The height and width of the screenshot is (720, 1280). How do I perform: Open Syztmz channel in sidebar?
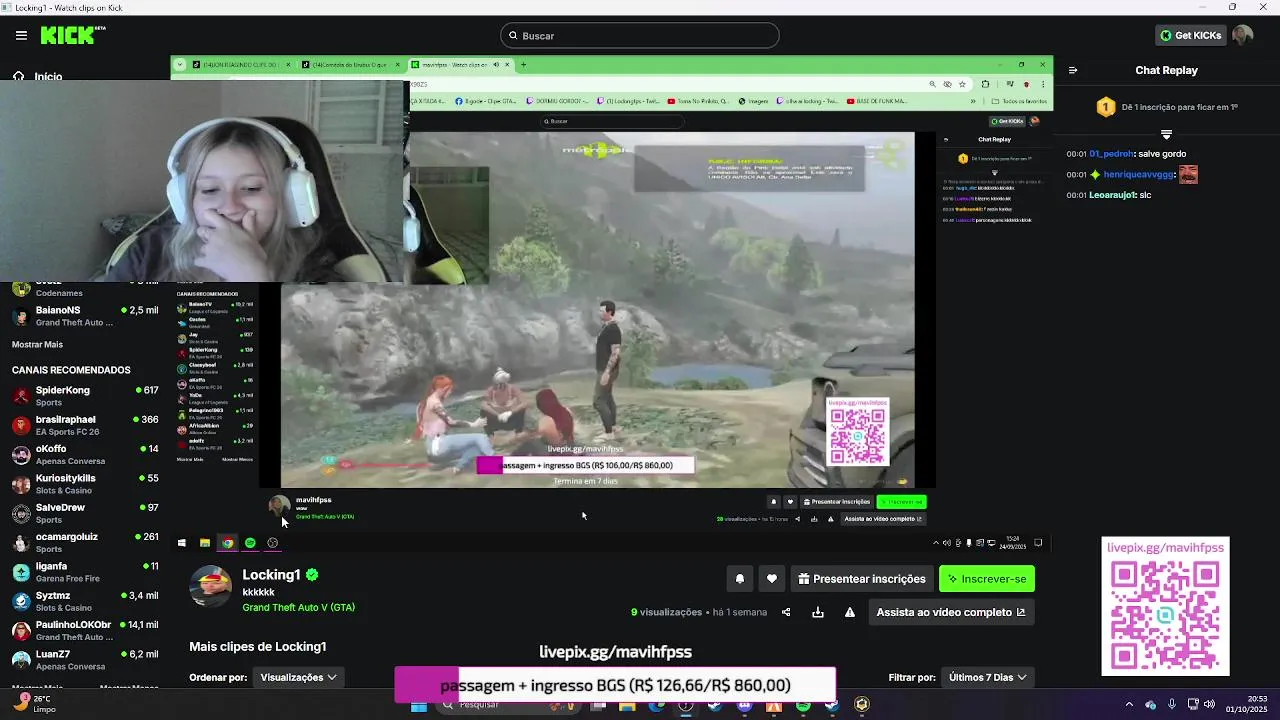85,601
